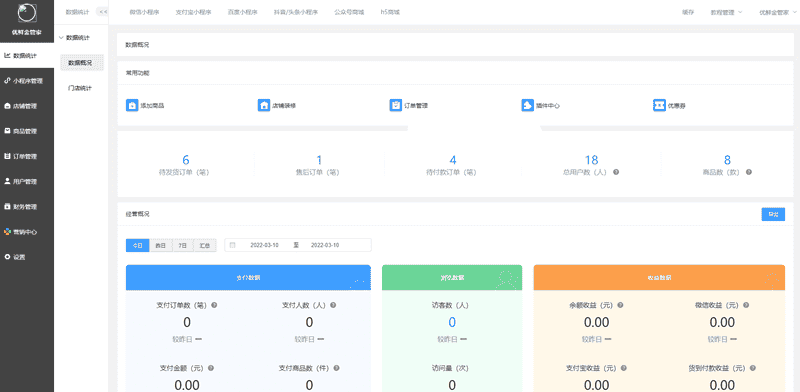This screenshot has height=392, width=800.
Task: Collapse the submenu with the << button
Action: click(x=102, y=12)
